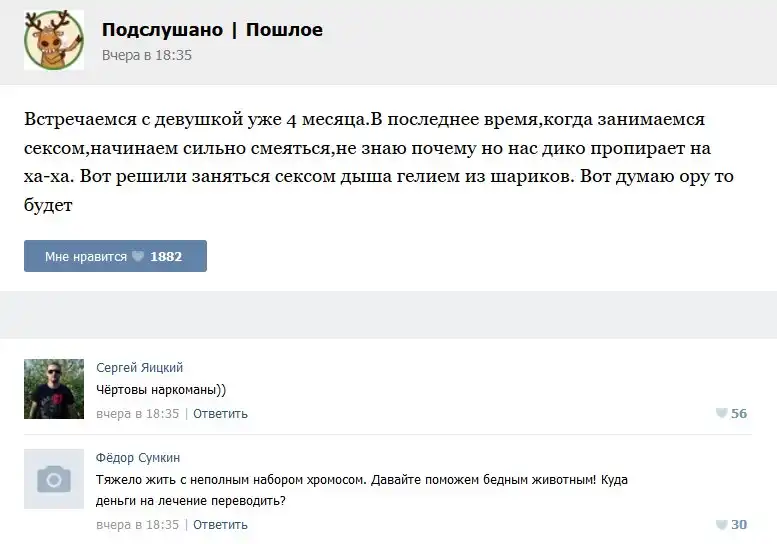This screenshot has width=777, height=544.
Task: Click the heart icon in the Мне нравится button
Action: 138,257
